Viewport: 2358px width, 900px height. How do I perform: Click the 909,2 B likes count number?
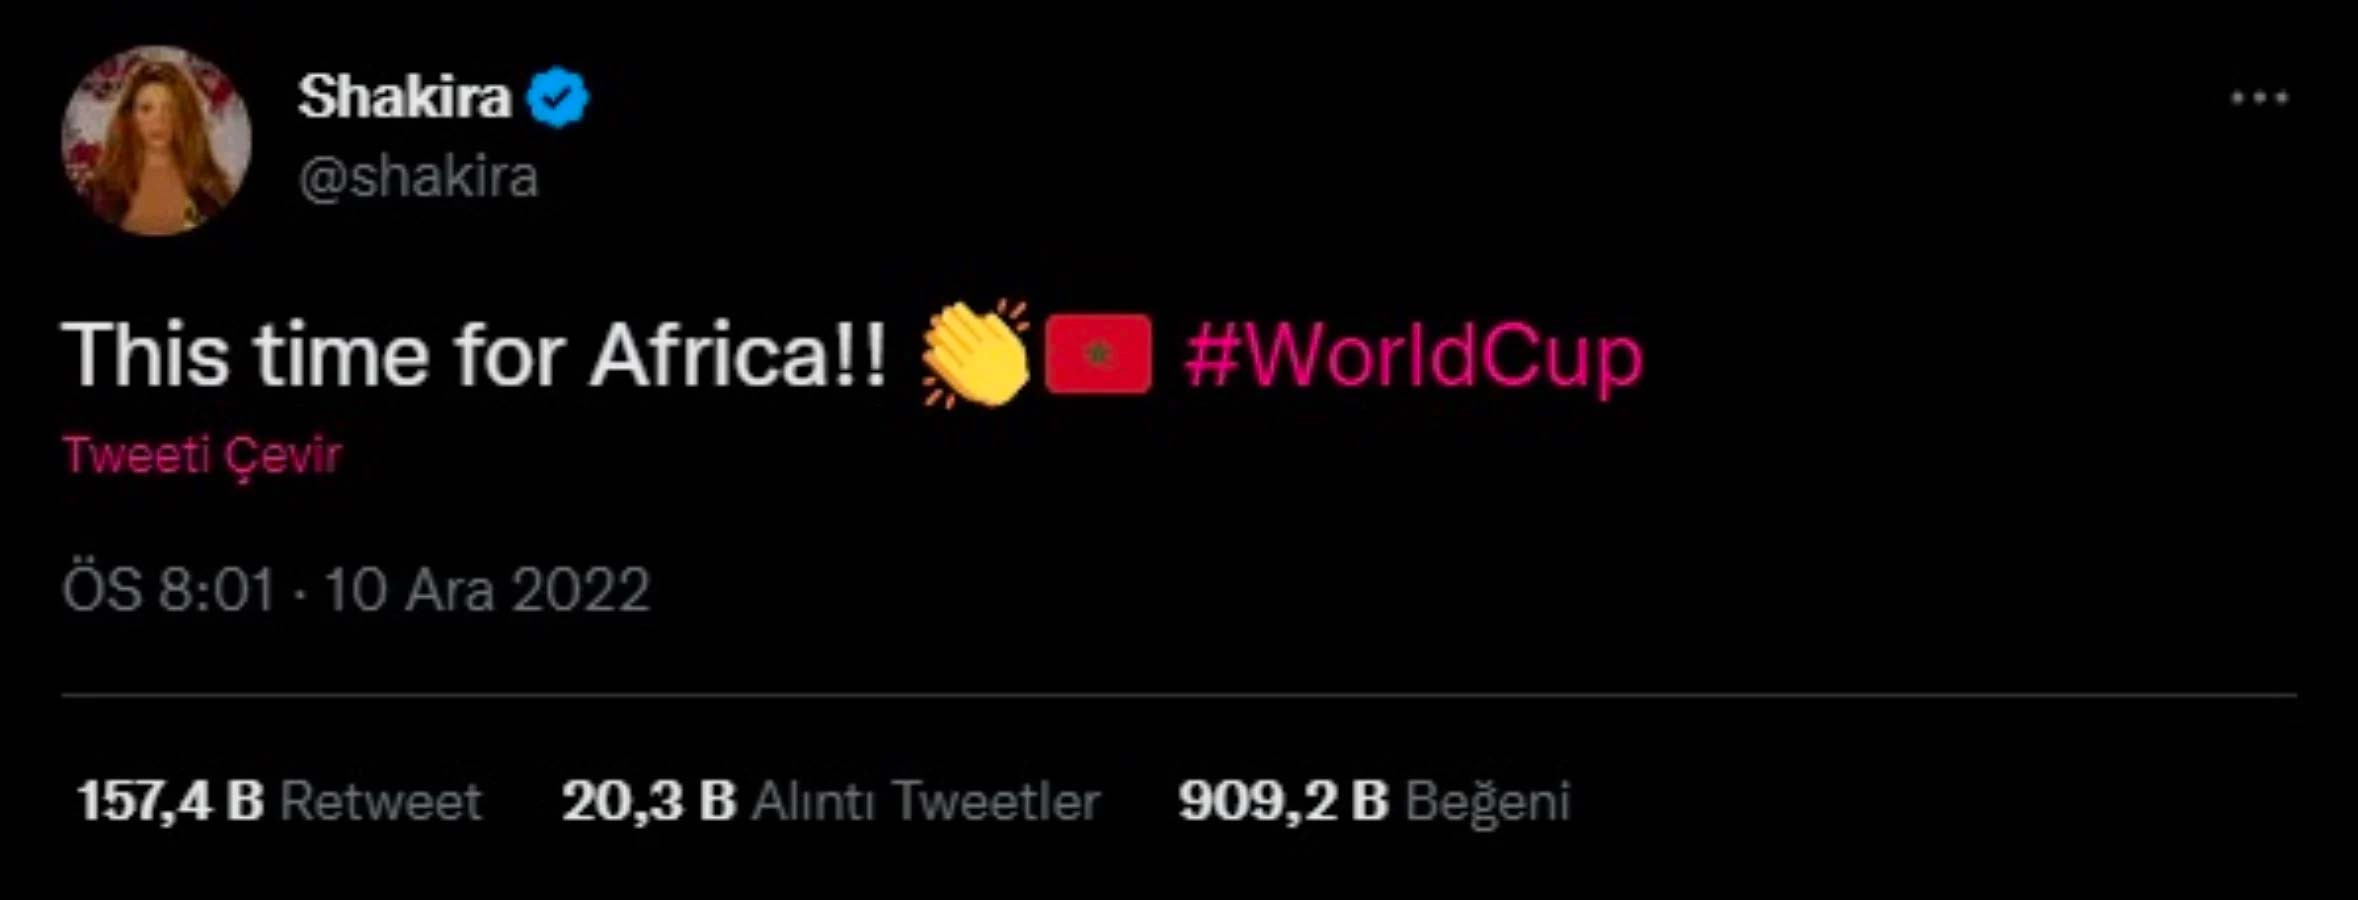coord(1284,801)
